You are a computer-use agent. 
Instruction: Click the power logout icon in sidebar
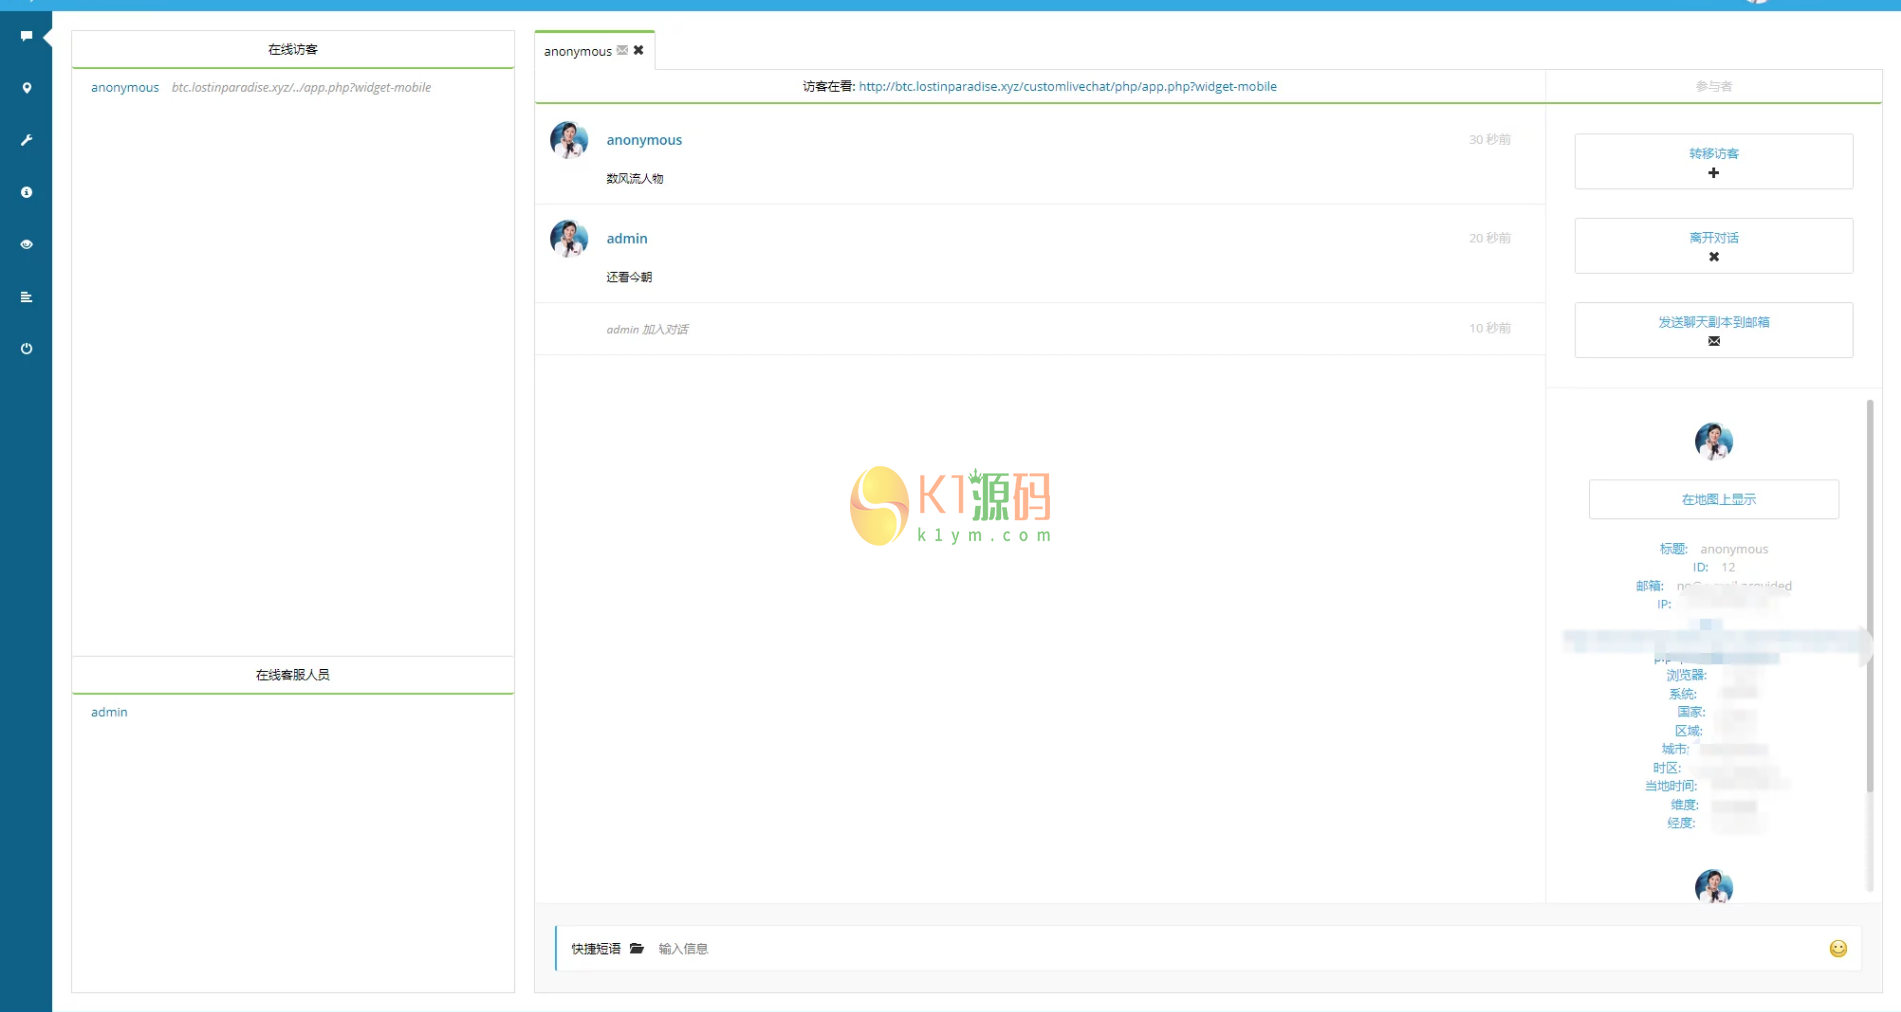[x=26, y=349]
